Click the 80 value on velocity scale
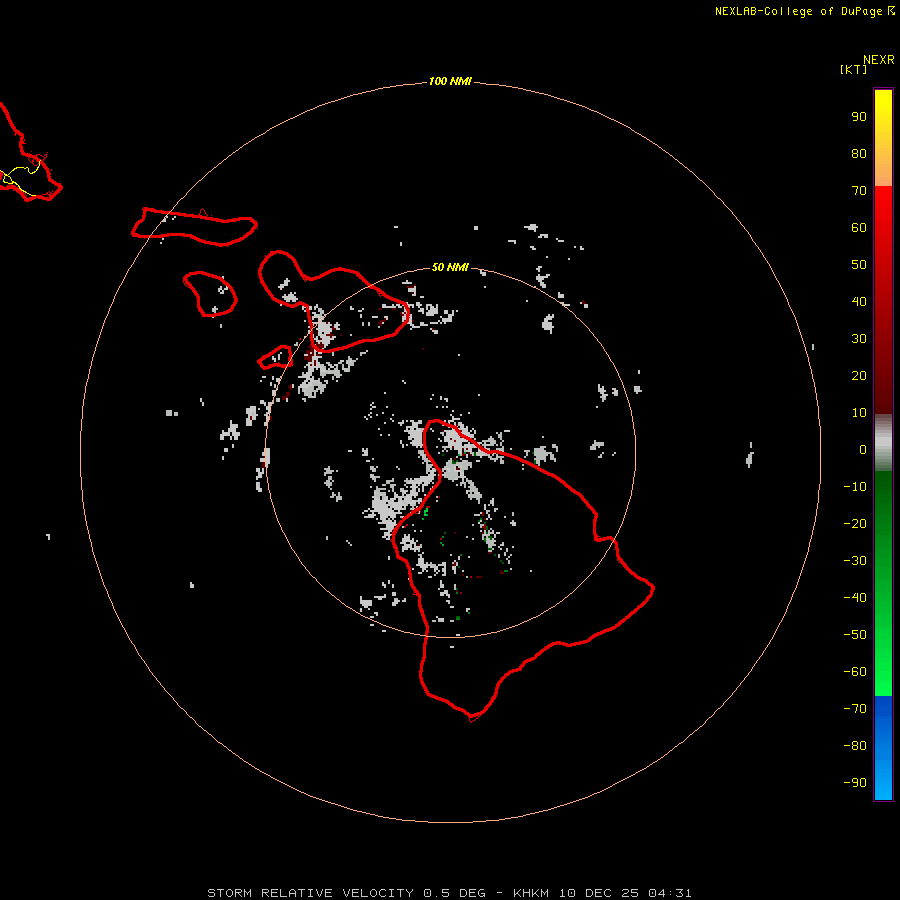Image resolution: width=900 pixels, height=900 pixels. click(859, 154)
